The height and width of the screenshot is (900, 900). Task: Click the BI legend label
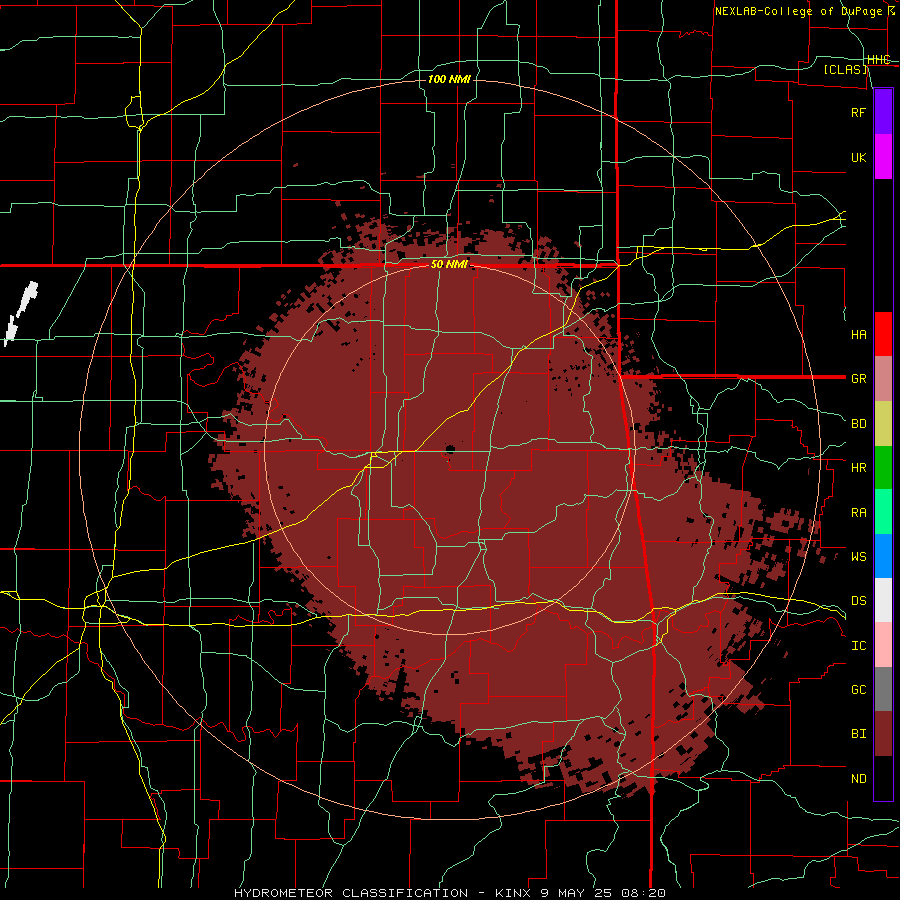click(858, 734)
